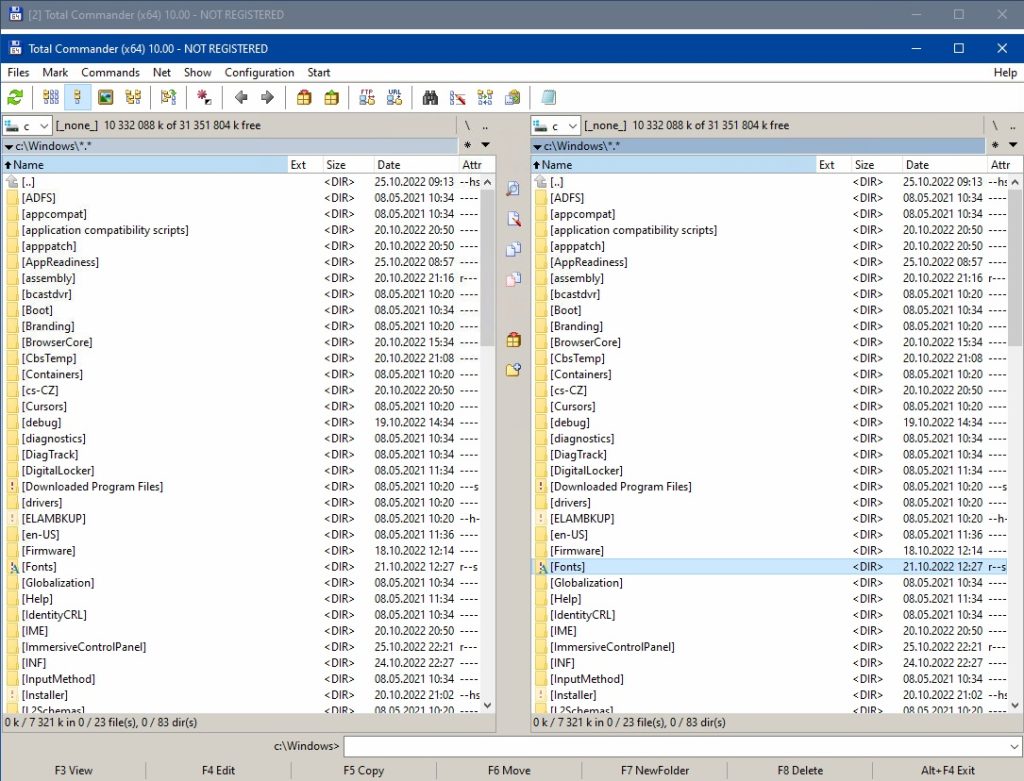1024x781 pixels.
Task: Click the Unpack files toolbar icon
Action: pos(332,98)
